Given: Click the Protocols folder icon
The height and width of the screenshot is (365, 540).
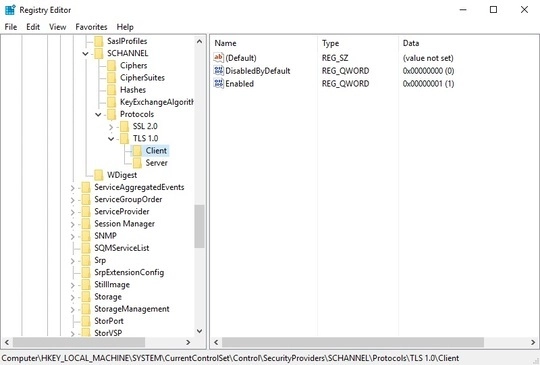Looking at the screenshot, I should point(112,114).
